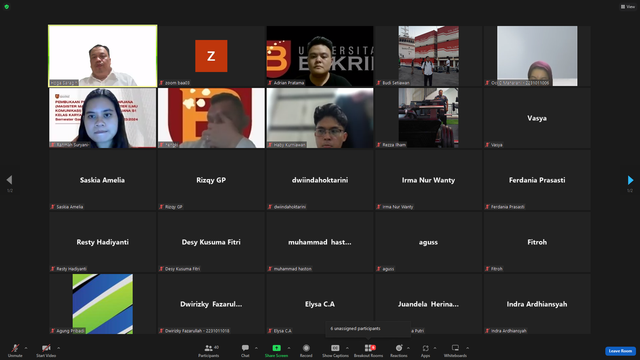Click the Indra Ardhiansyah name tile
This screenshot has height=360, width=640.
537,304
